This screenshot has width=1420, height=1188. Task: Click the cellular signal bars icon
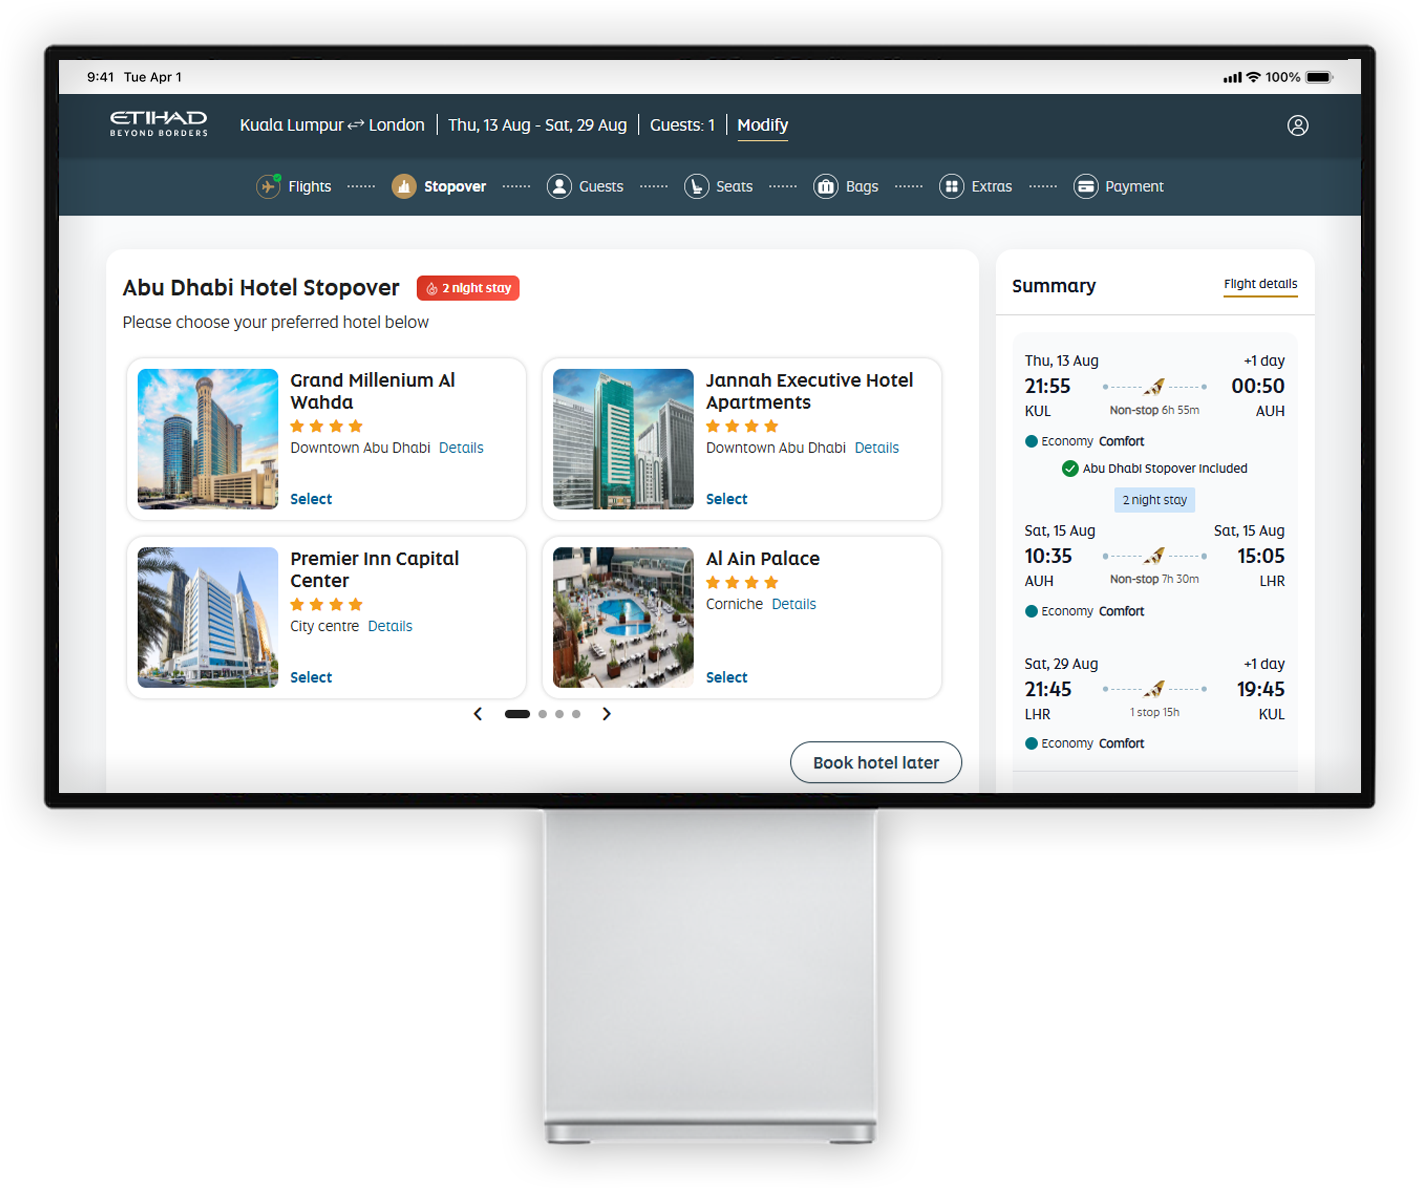coord(1232,77)
